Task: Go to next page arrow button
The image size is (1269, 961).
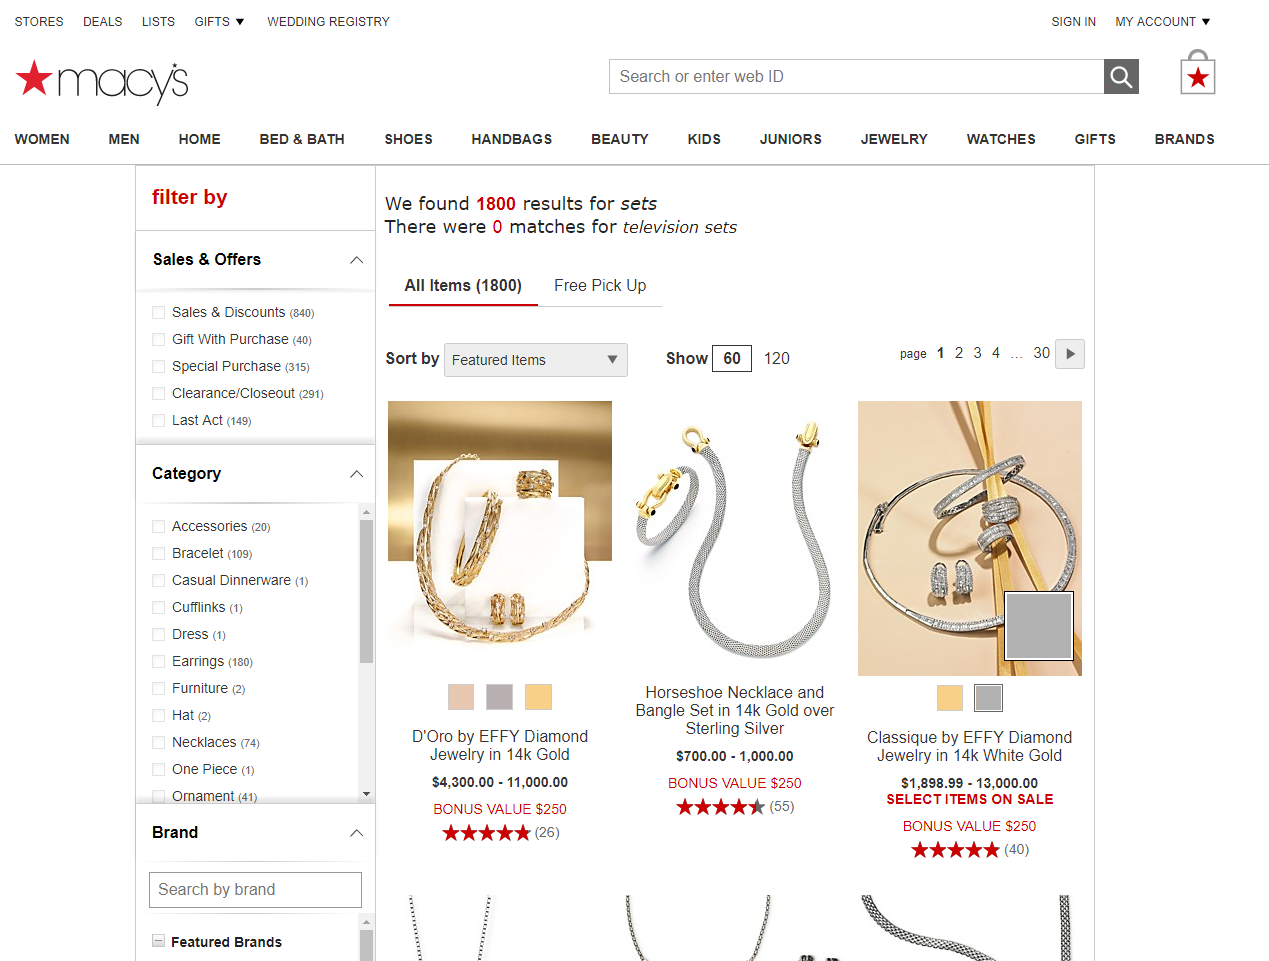Action: tap(1070, 354)
